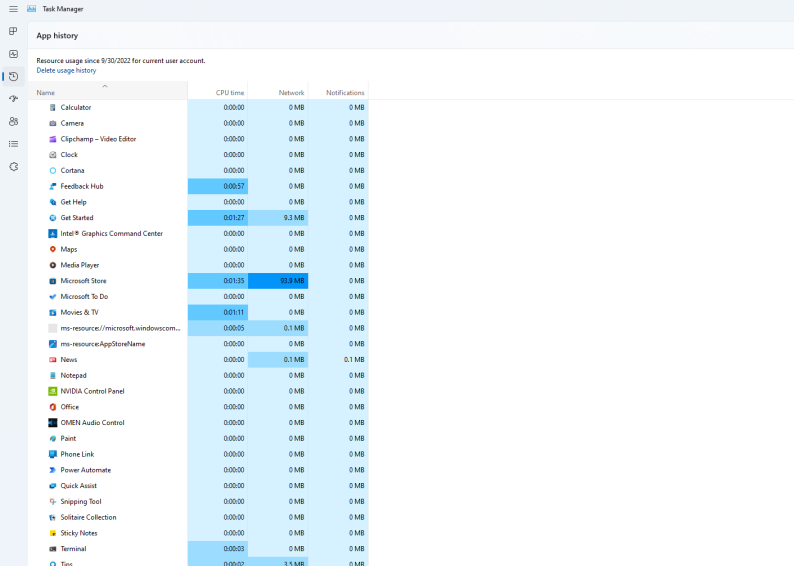This screenshot has width=794, height=566.
Task: Click Terminal CPU time 0:00:03
Action: click(x=218, y=549)
